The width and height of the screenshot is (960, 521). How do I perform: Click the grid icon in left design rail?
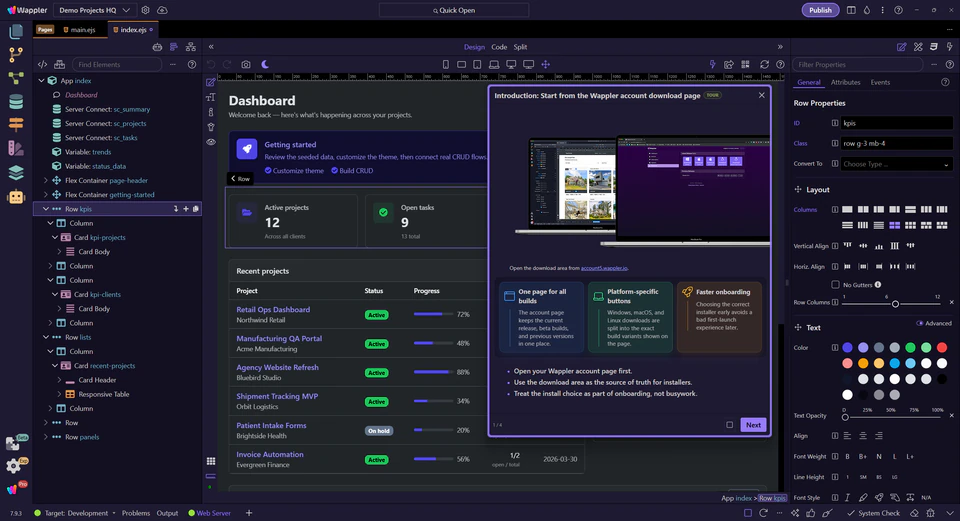(211, 461)
